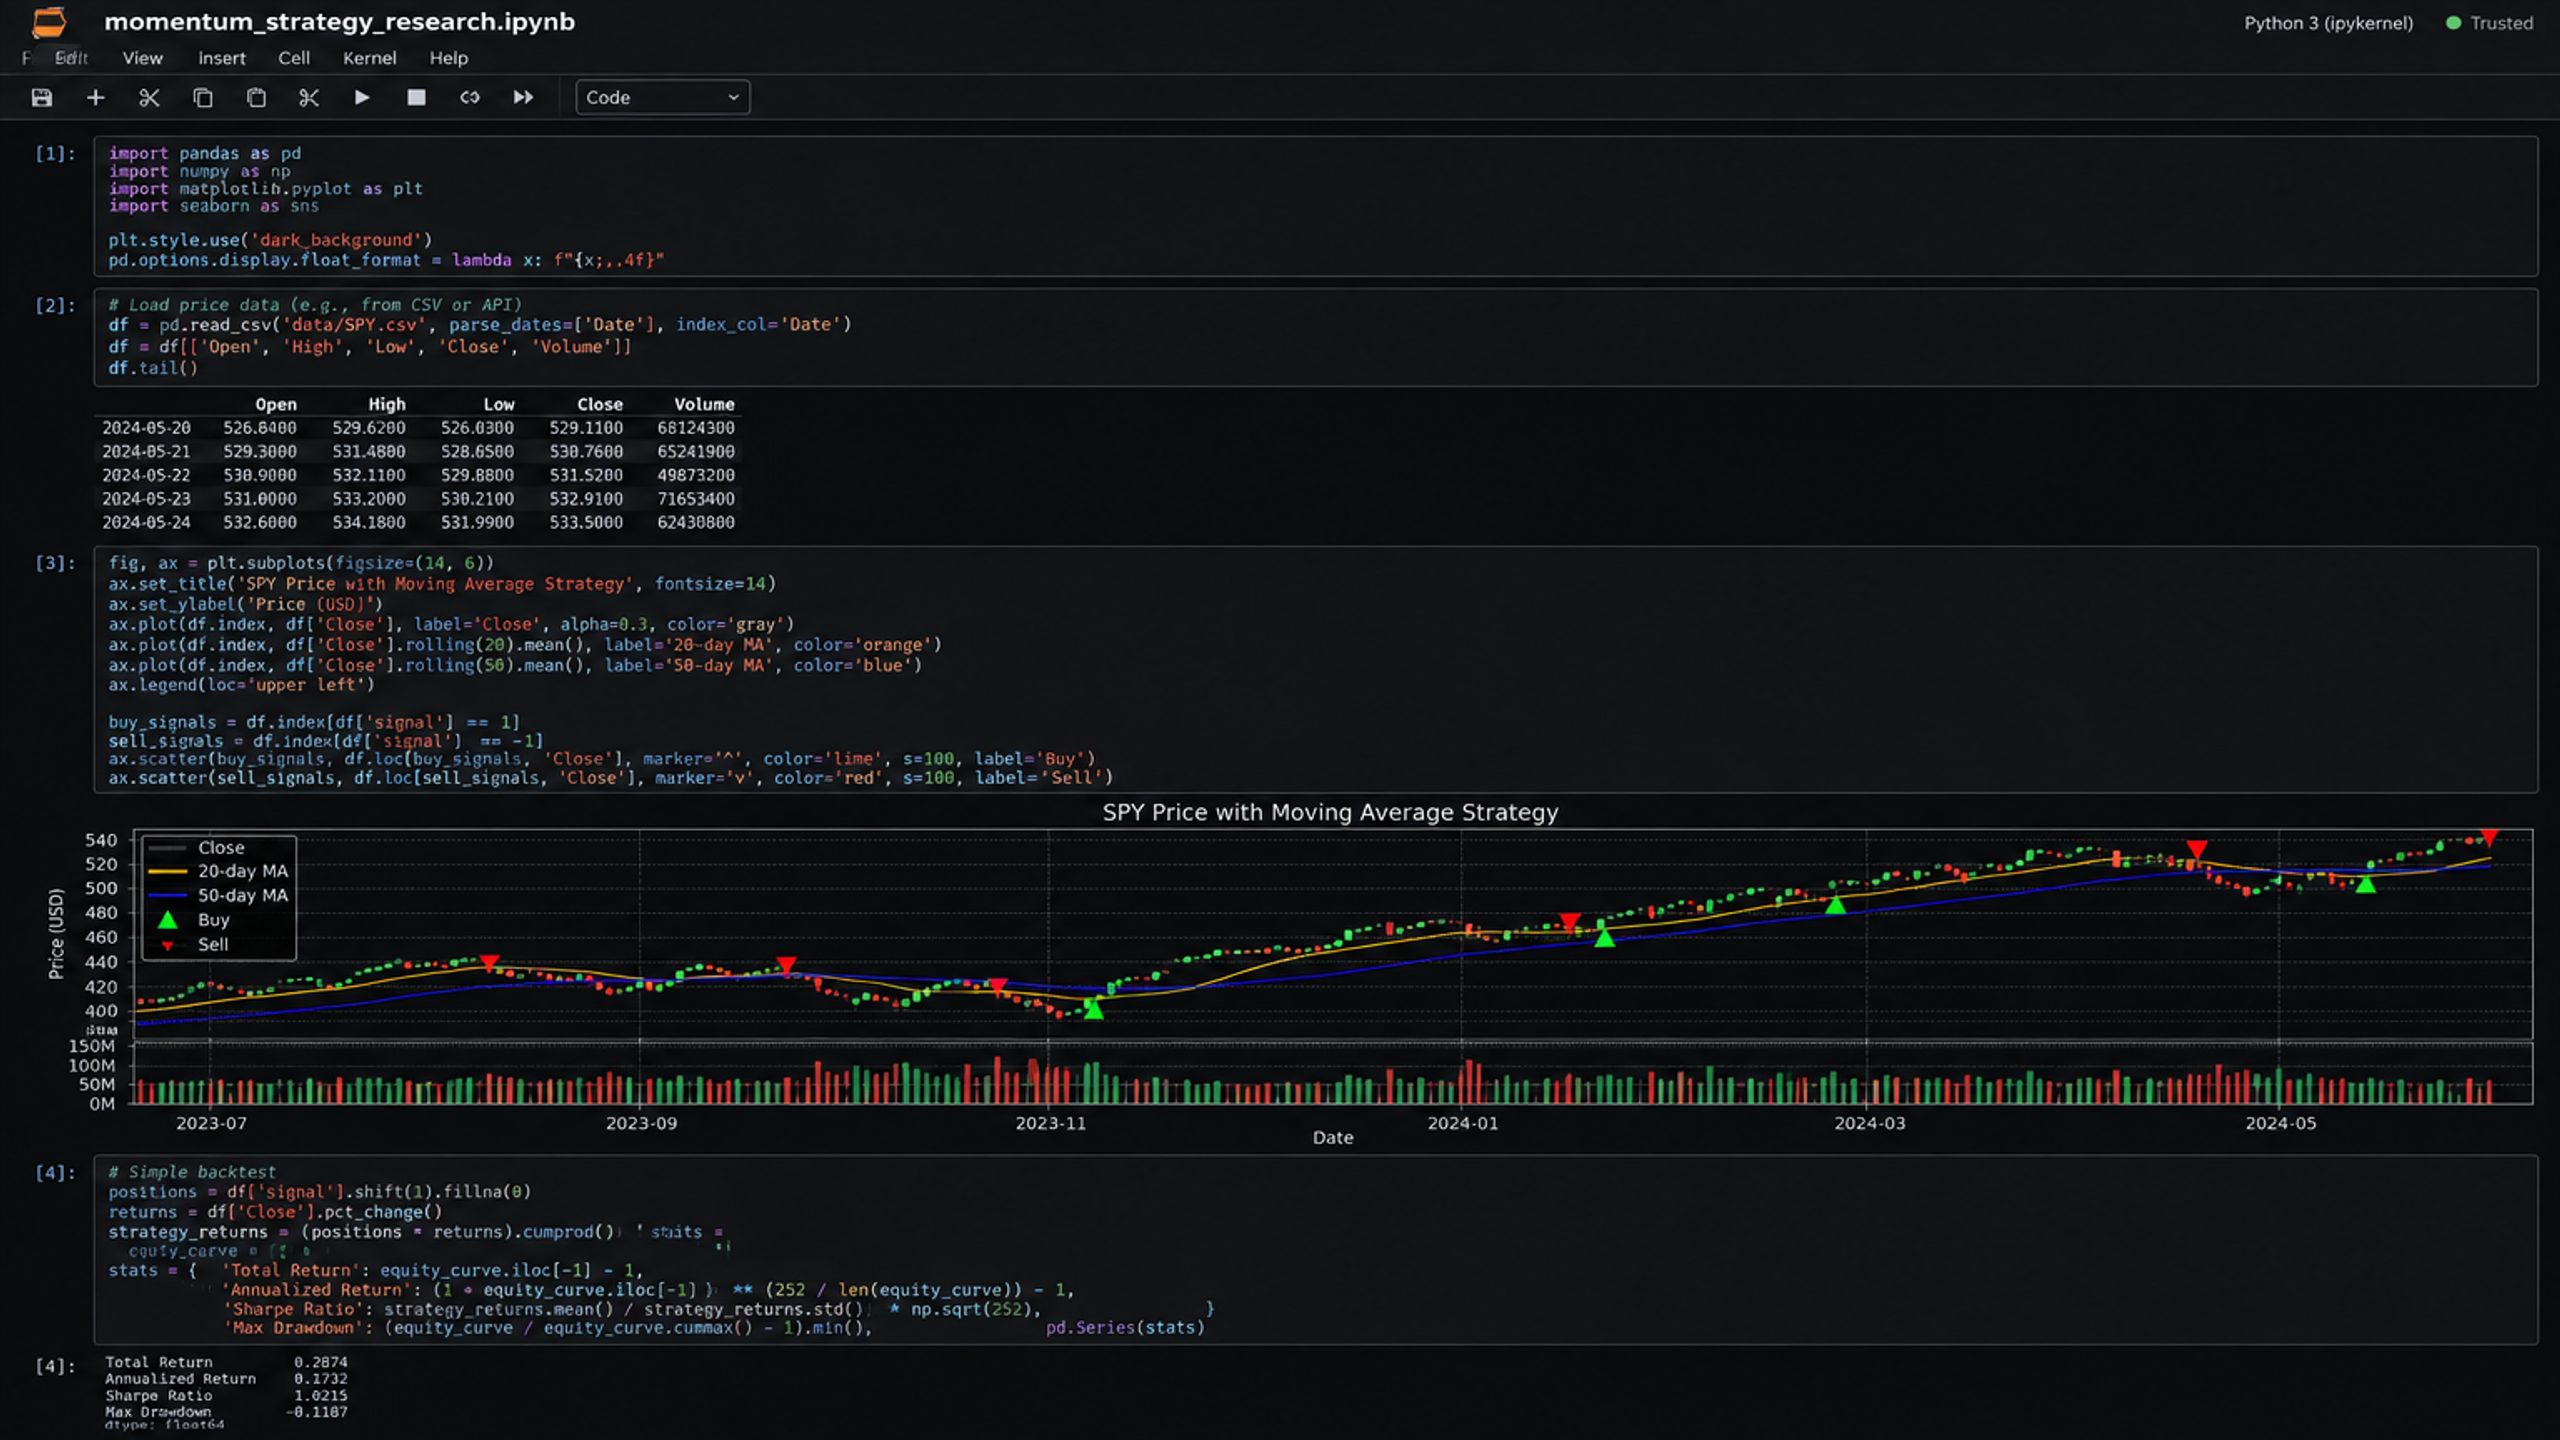
Task: Run all cells with fast-forward icon
Action: [523, 97]
